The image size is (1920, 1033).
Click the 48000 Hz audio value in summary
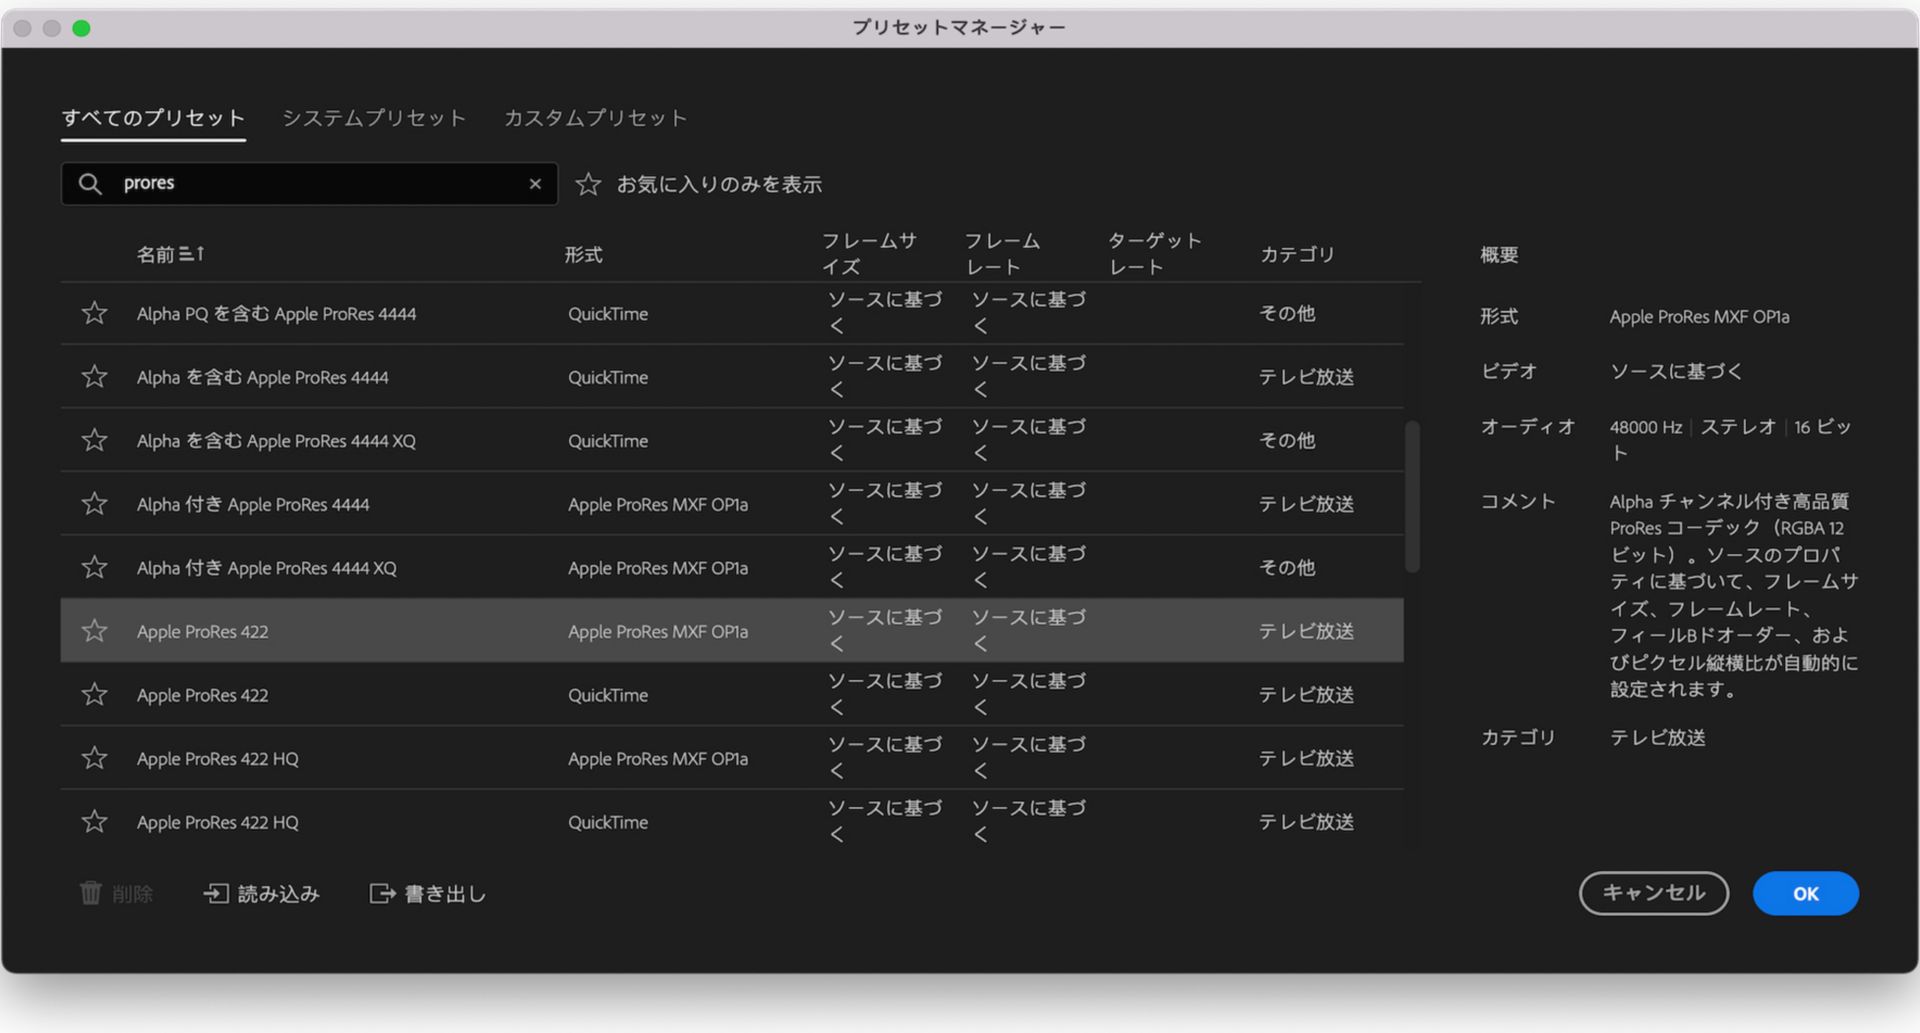1645,427
